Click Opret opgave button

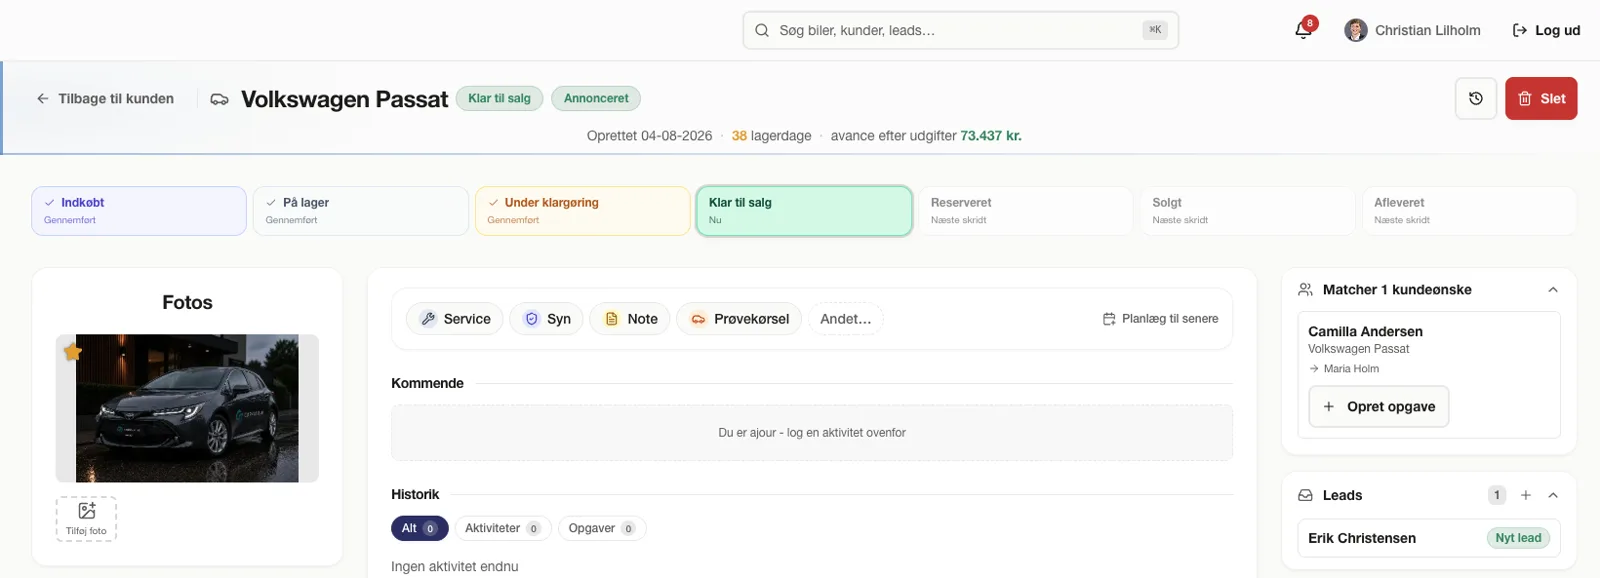(1379, 406)
